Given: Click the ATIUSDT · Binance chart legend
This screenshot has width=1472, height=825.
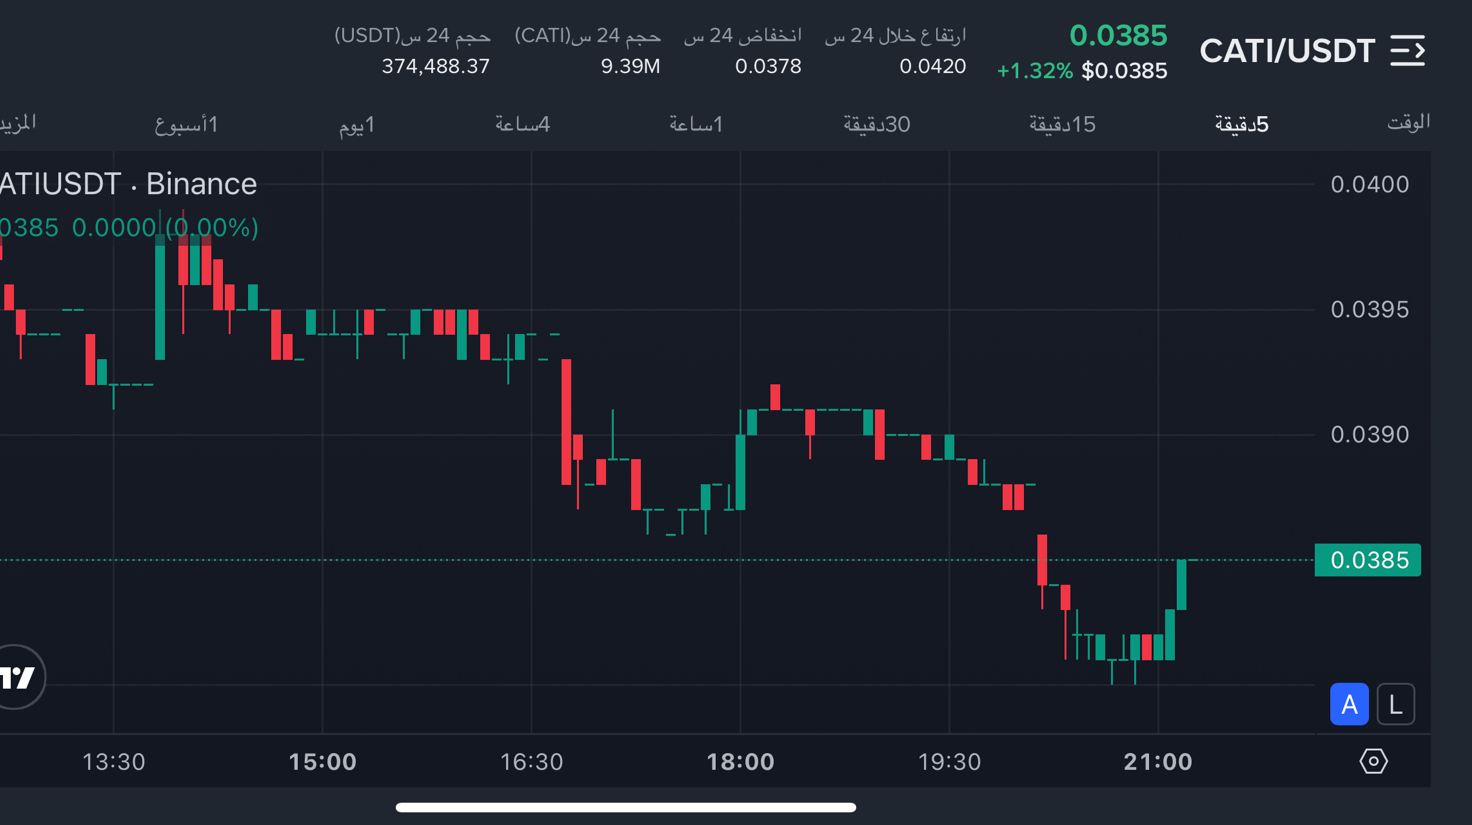Looking at the screenshot, I should pos(129,184).
